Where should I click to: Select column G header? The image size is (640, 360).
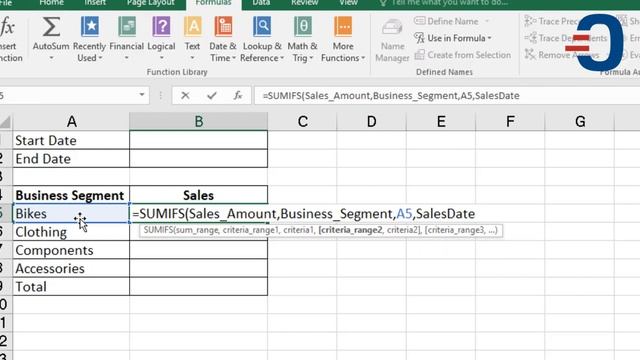click(580, 121)
